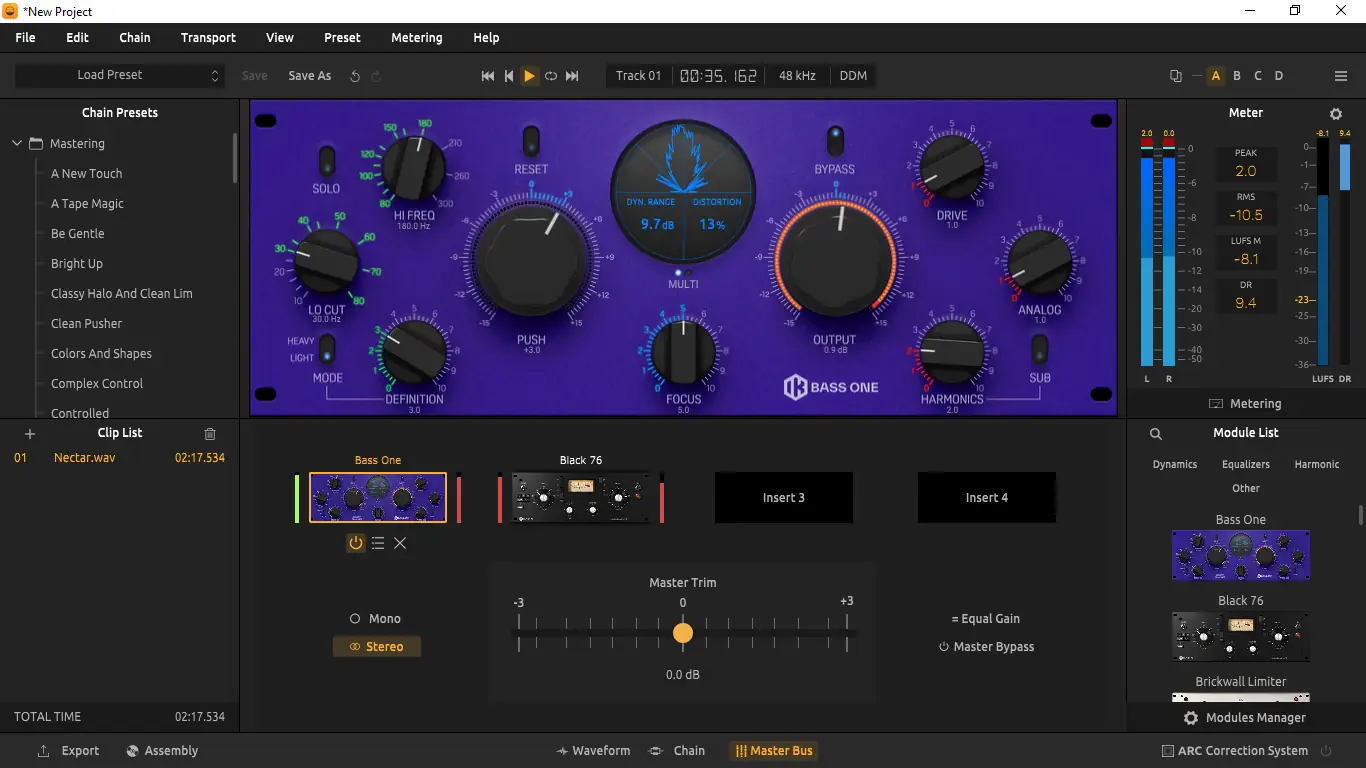Open the 48 kHz sample rate selector
Image resolution: width=1366 pixels, height=768 pixels.
coord(797,76)
